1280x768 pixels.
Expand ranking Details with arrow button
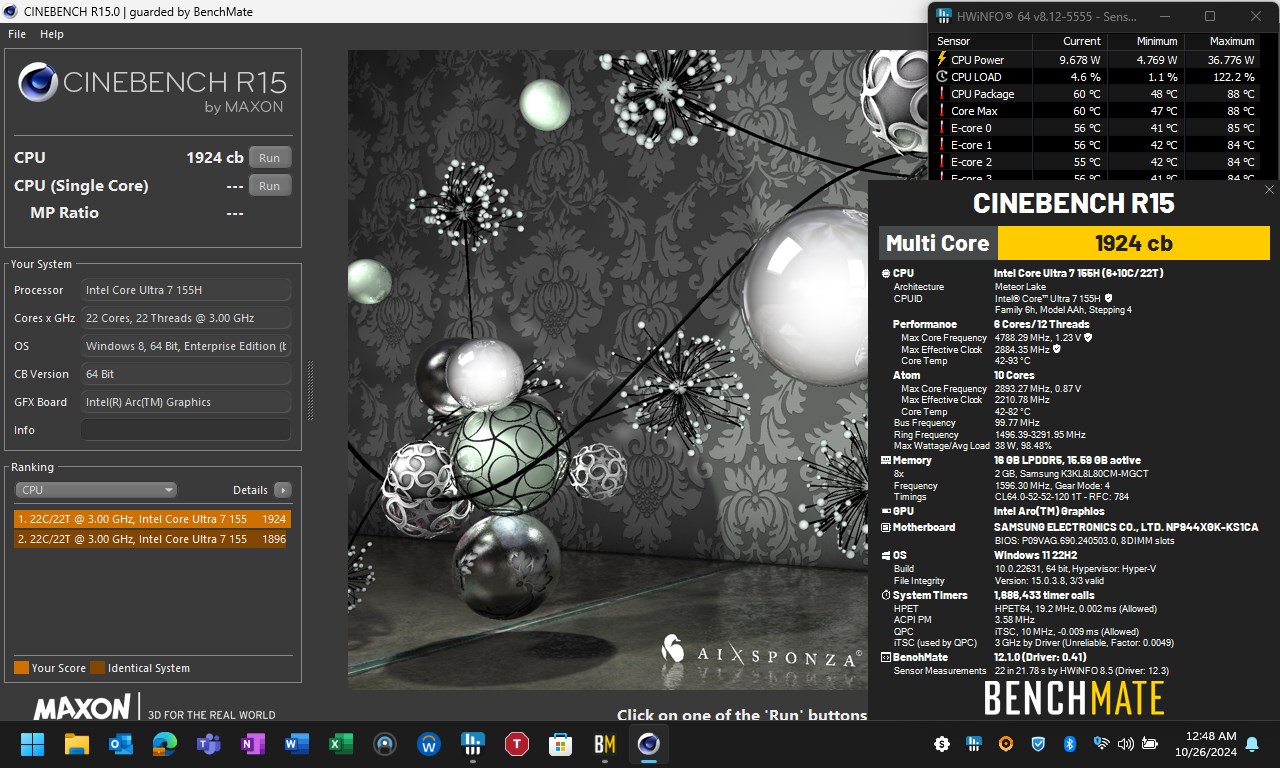(x=283, y=490)
